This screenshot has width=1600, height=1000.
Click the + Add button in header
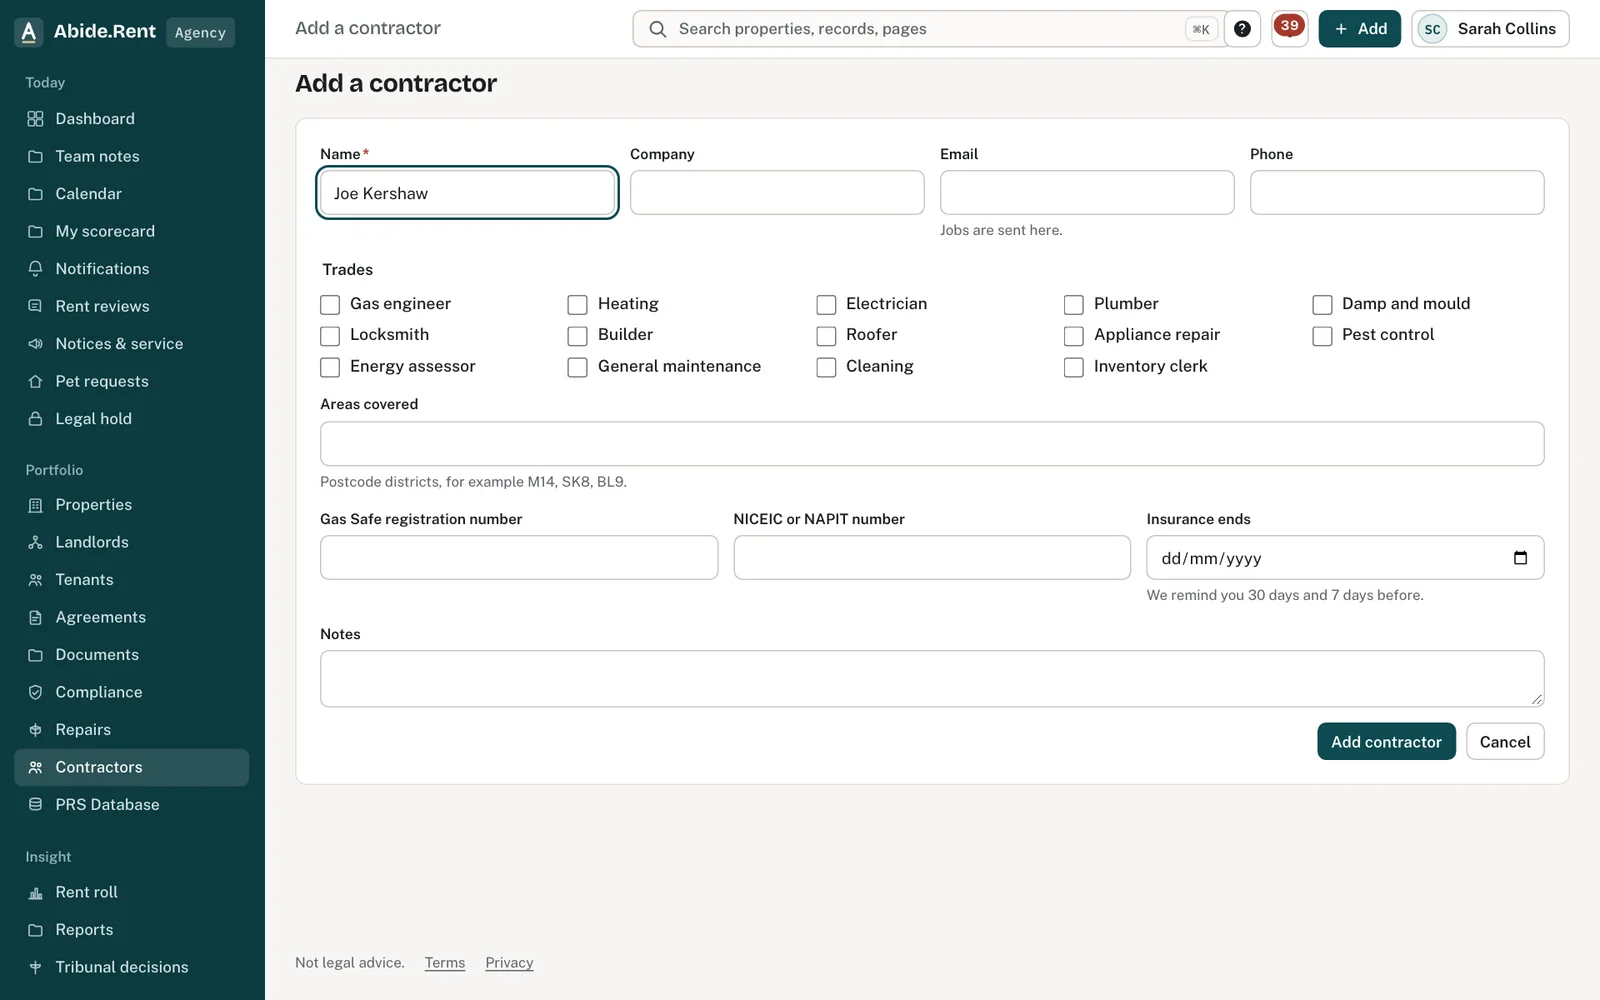coord(1359,29)
